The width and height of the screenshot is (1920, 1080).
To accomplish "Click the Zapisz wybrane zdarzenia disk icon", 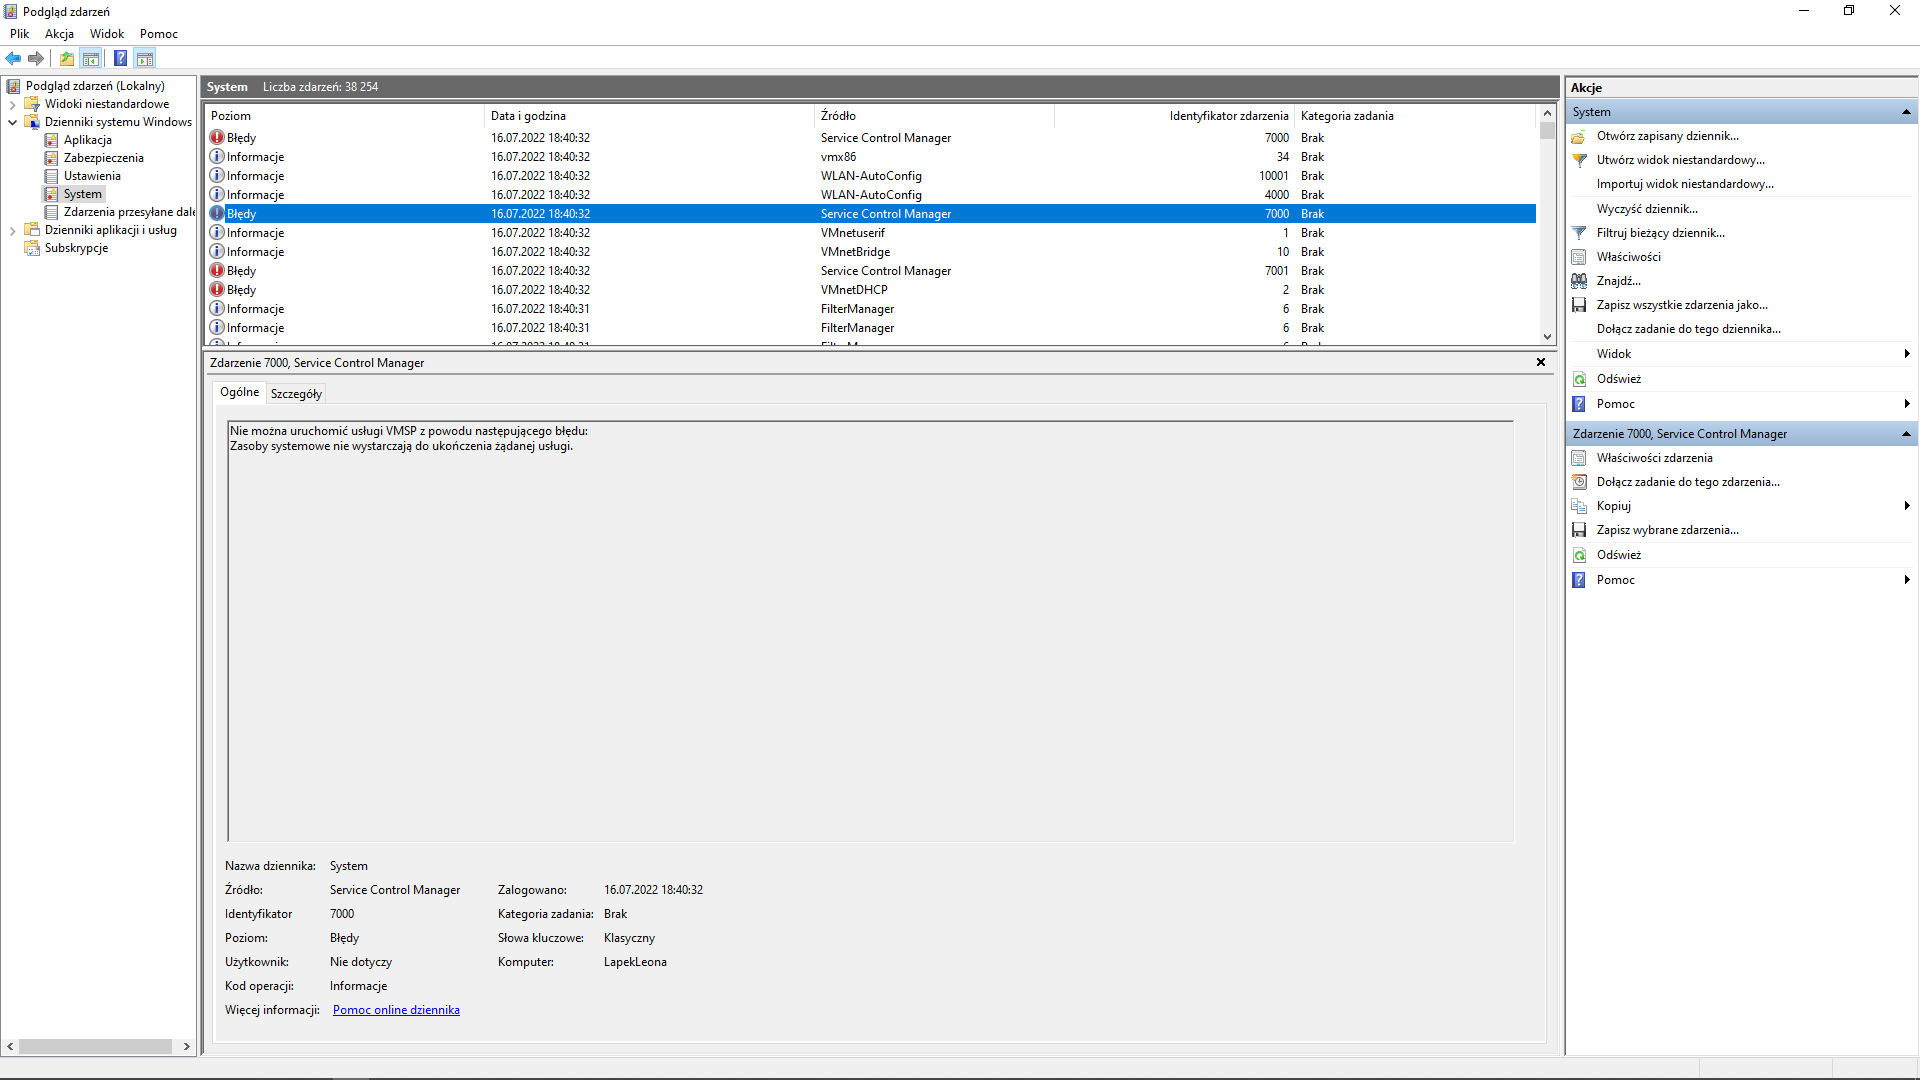I will pos(1579,530).
